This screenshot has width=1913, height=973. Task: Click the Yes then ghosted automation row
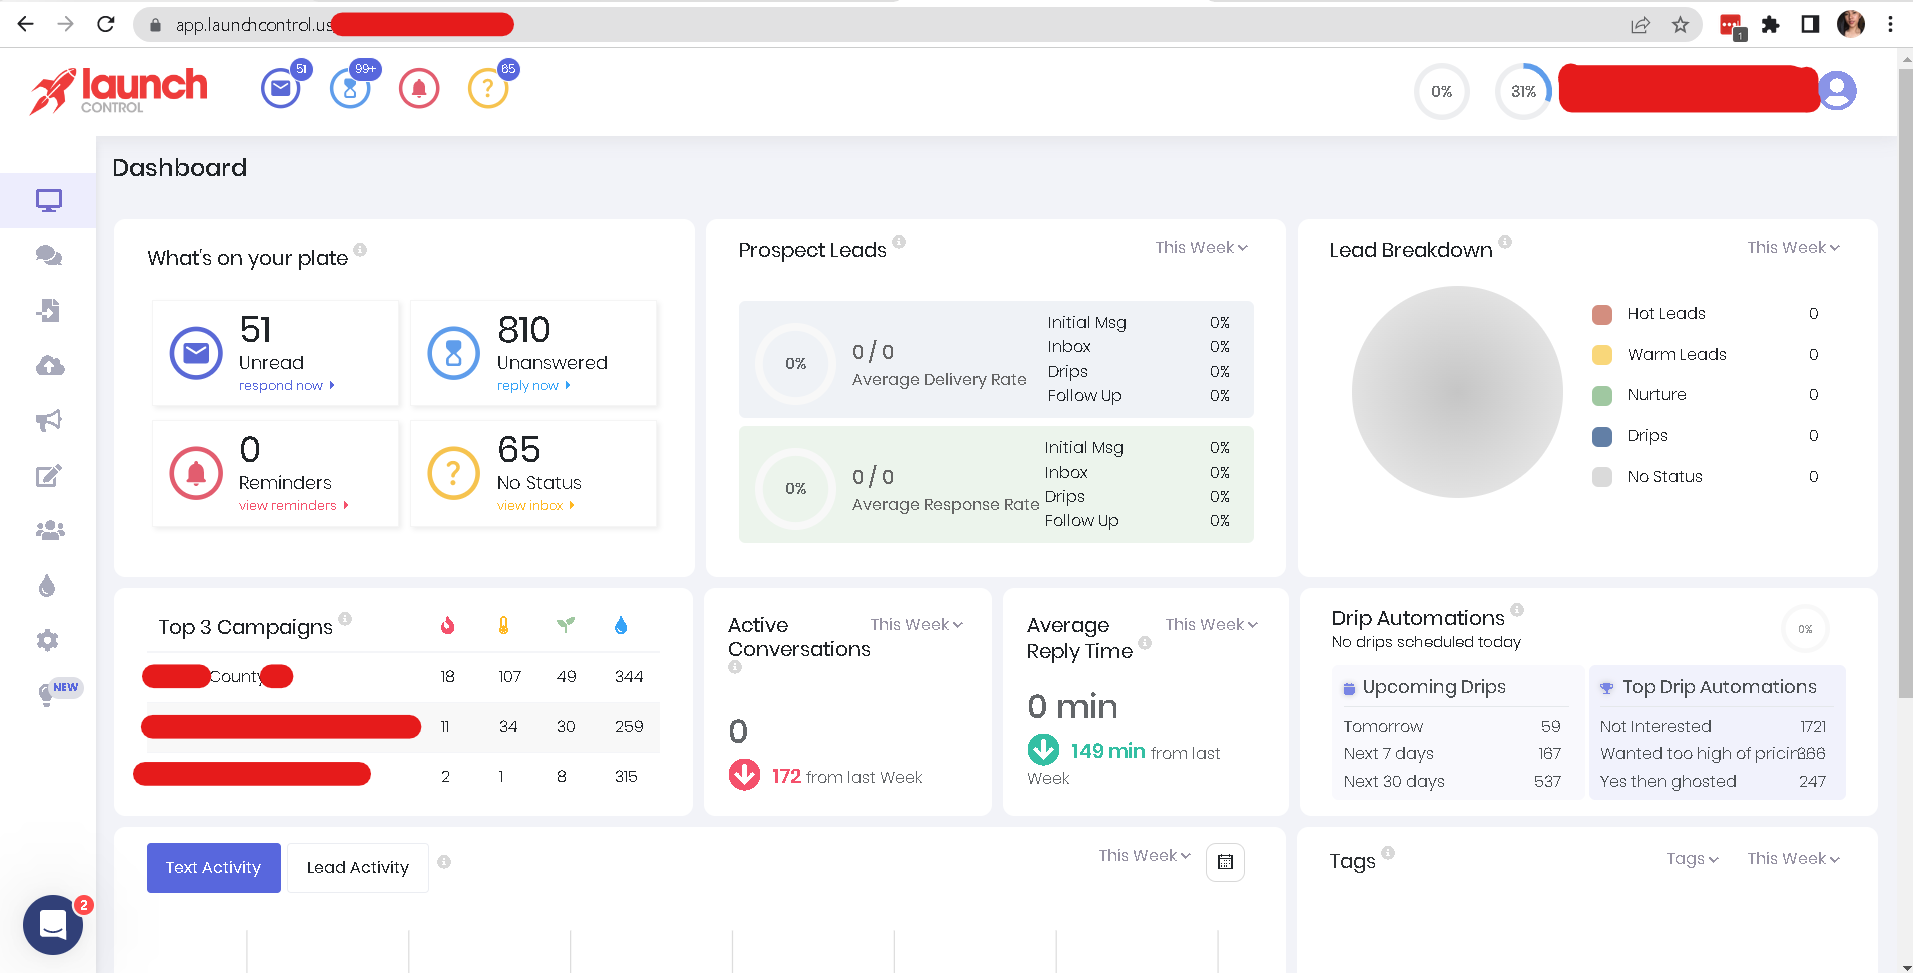(x=1713, y=782)
